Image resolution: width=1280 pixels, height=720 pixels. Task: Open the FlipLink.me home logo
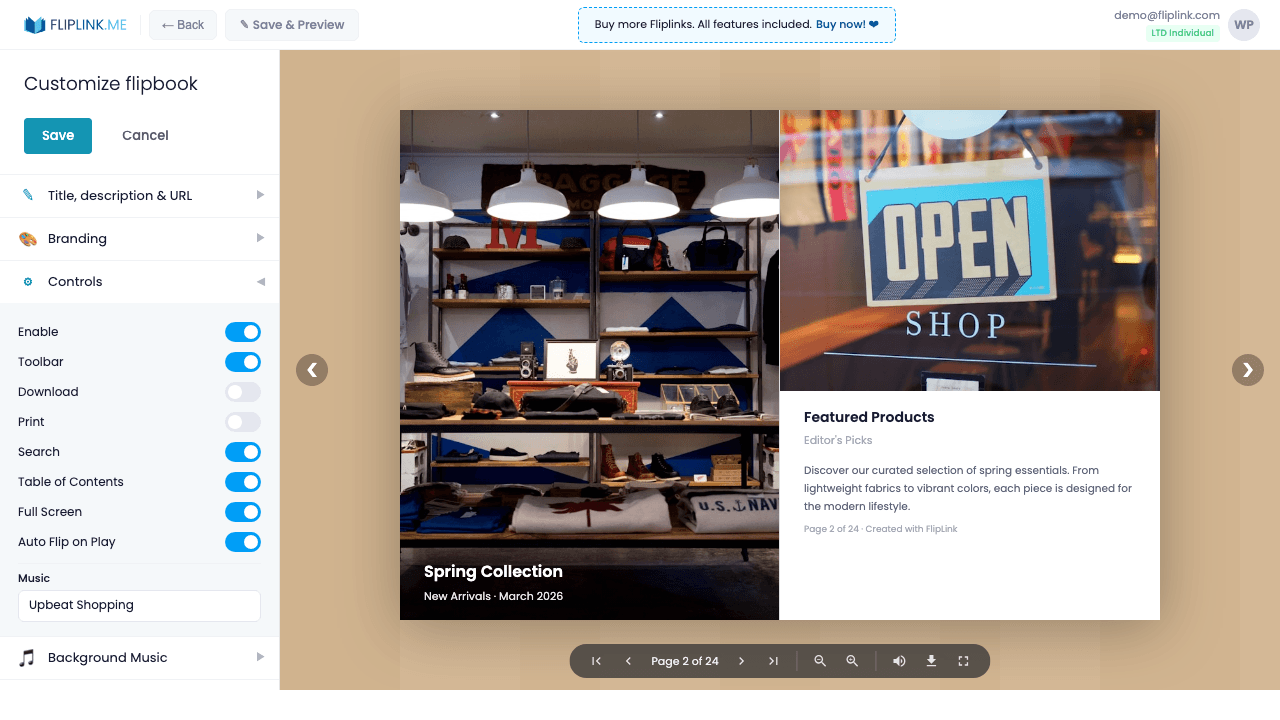point(75,24)
